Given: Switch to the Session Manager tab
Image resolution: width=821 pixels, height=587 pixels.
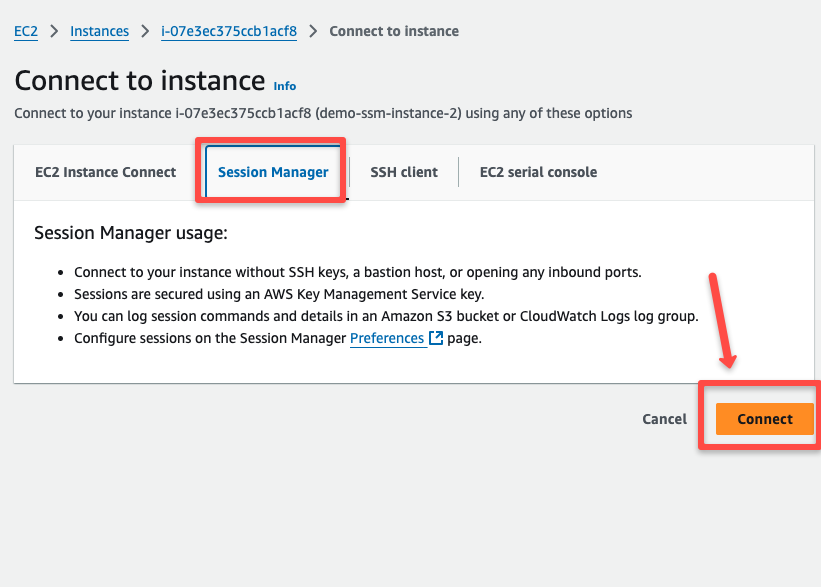Looking at the screenshot, I should (x=272, y=172).
